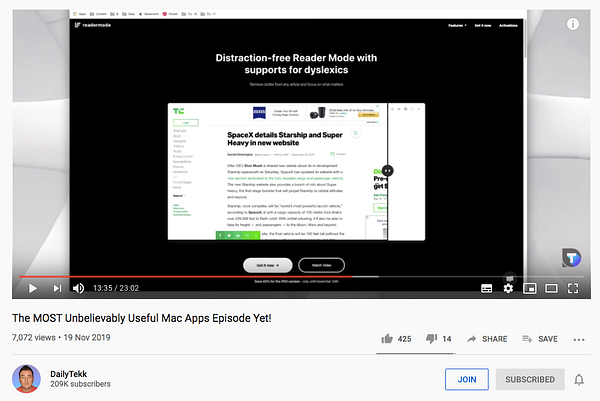The image size is (600, 401).
Task: Skip to next video
Action: 57,288
